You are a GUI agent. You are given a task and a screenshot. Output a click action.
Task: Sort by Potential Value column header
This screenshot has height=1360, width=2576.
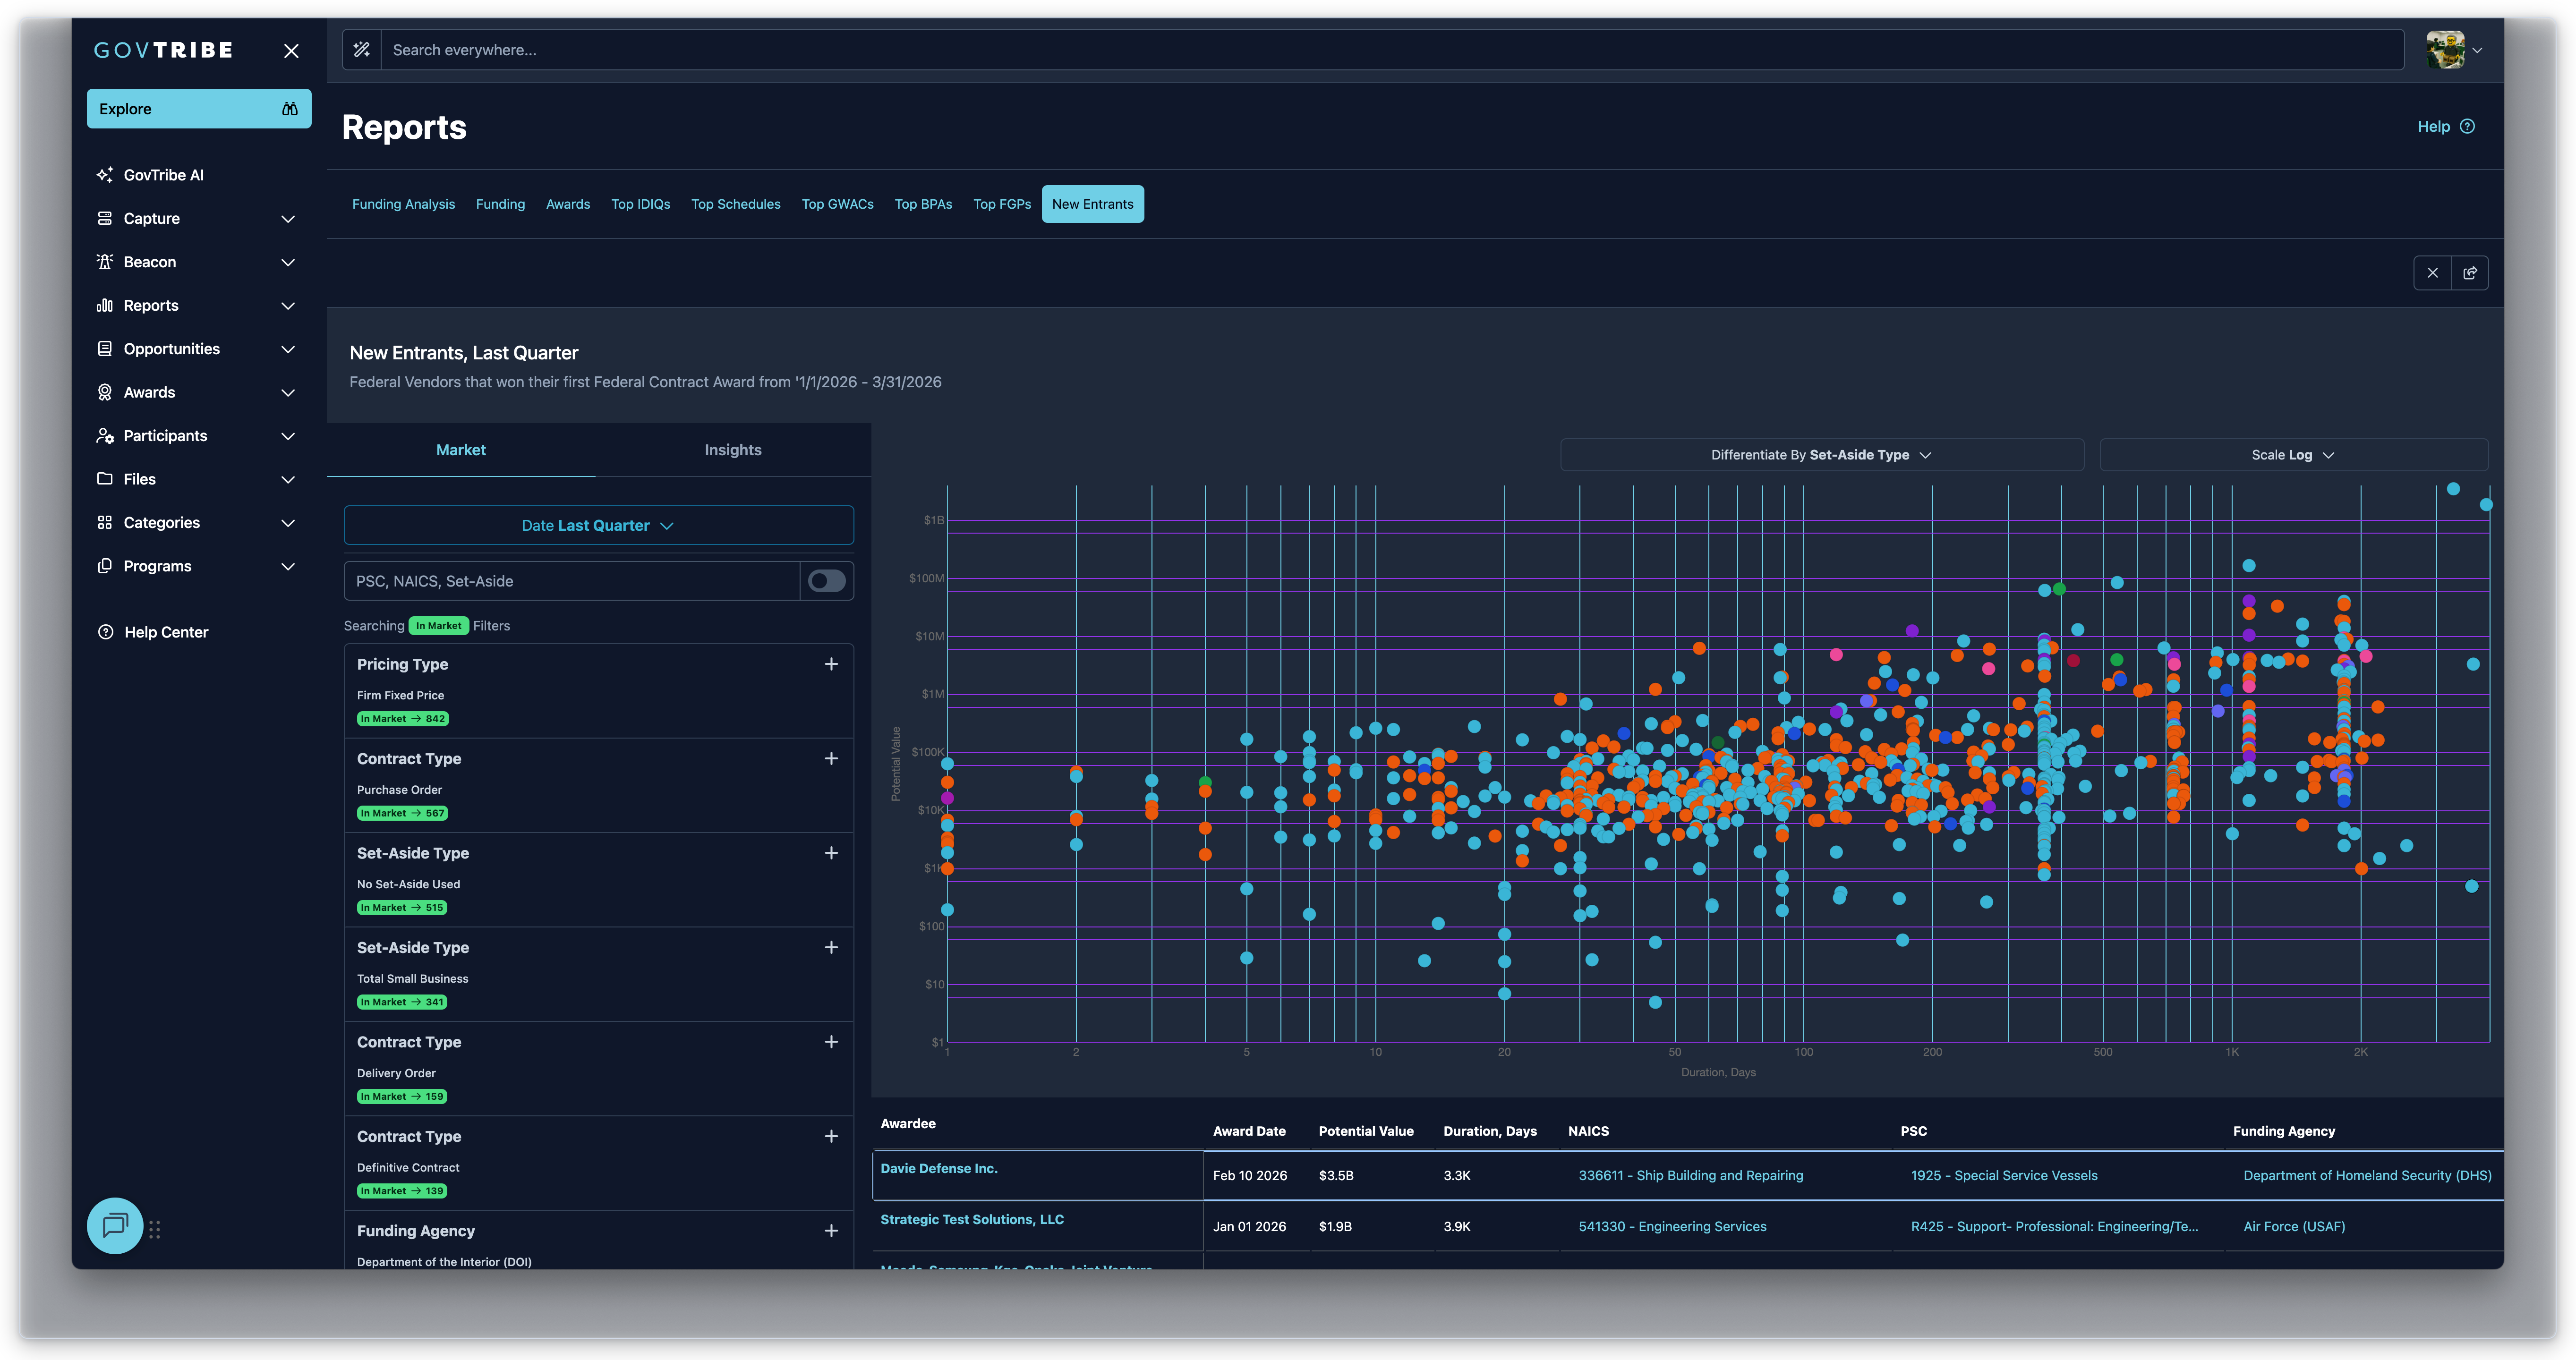coord(1365,1132)
